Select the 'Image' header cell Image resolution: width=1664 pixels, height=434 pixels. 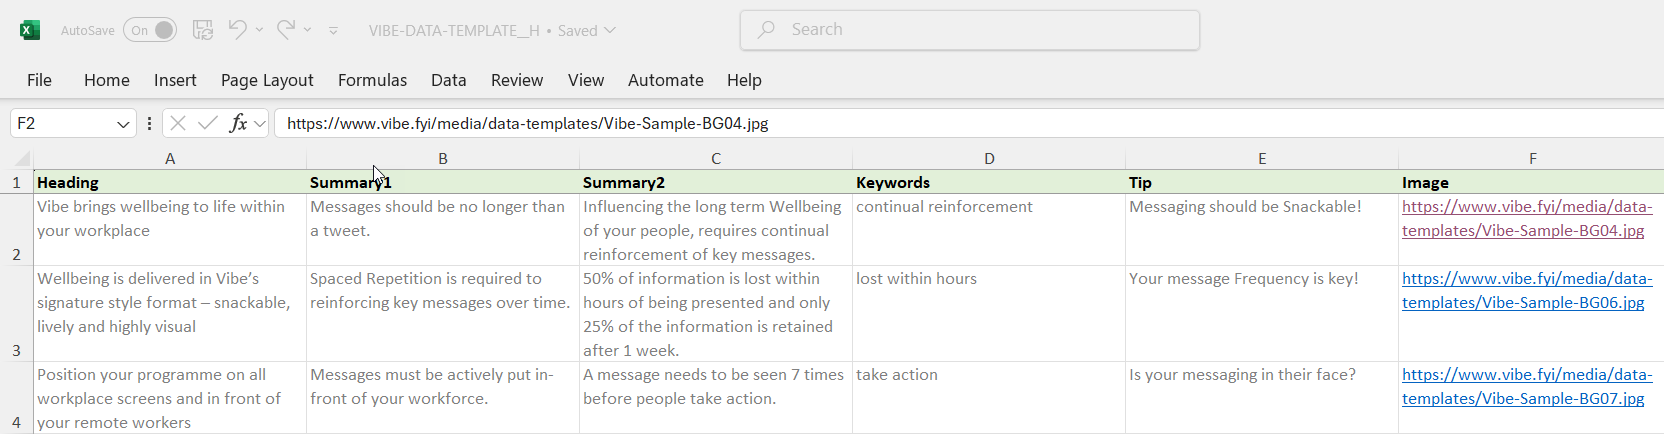click(x=1532, y=182)
